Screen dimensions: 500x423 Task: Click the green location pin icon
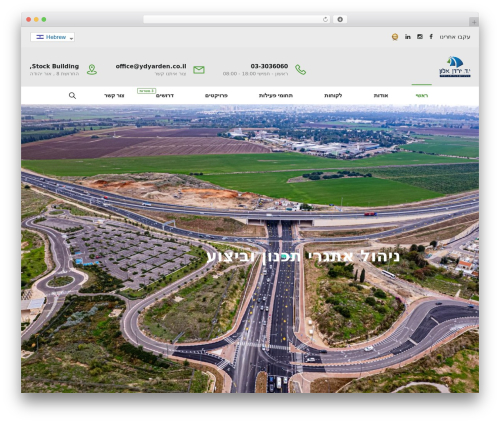pyautogui.click(x=92, y=70)
